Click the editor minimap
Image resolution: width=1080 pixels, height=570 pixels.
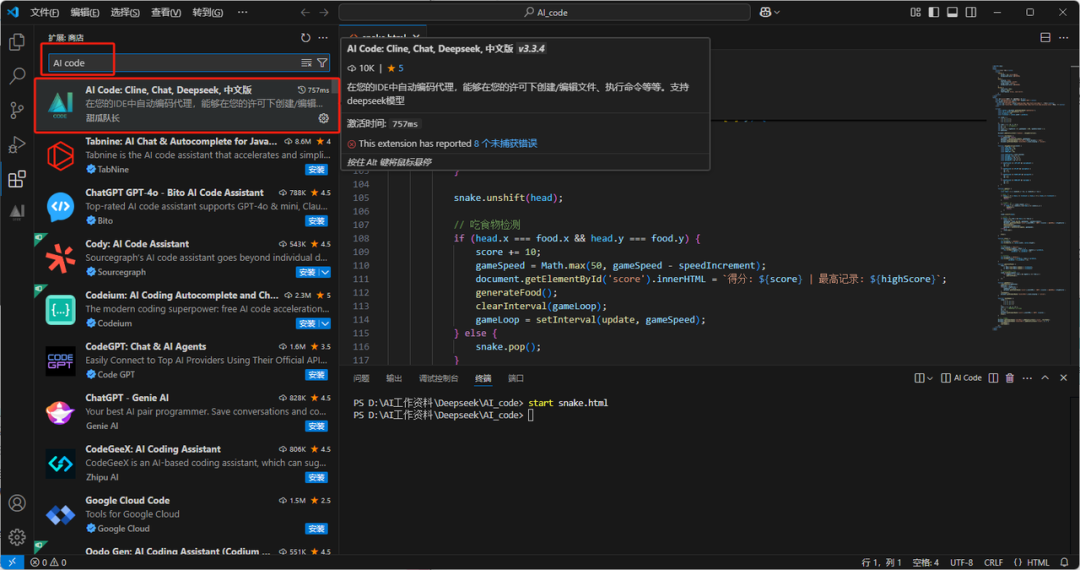[1030, 198]
